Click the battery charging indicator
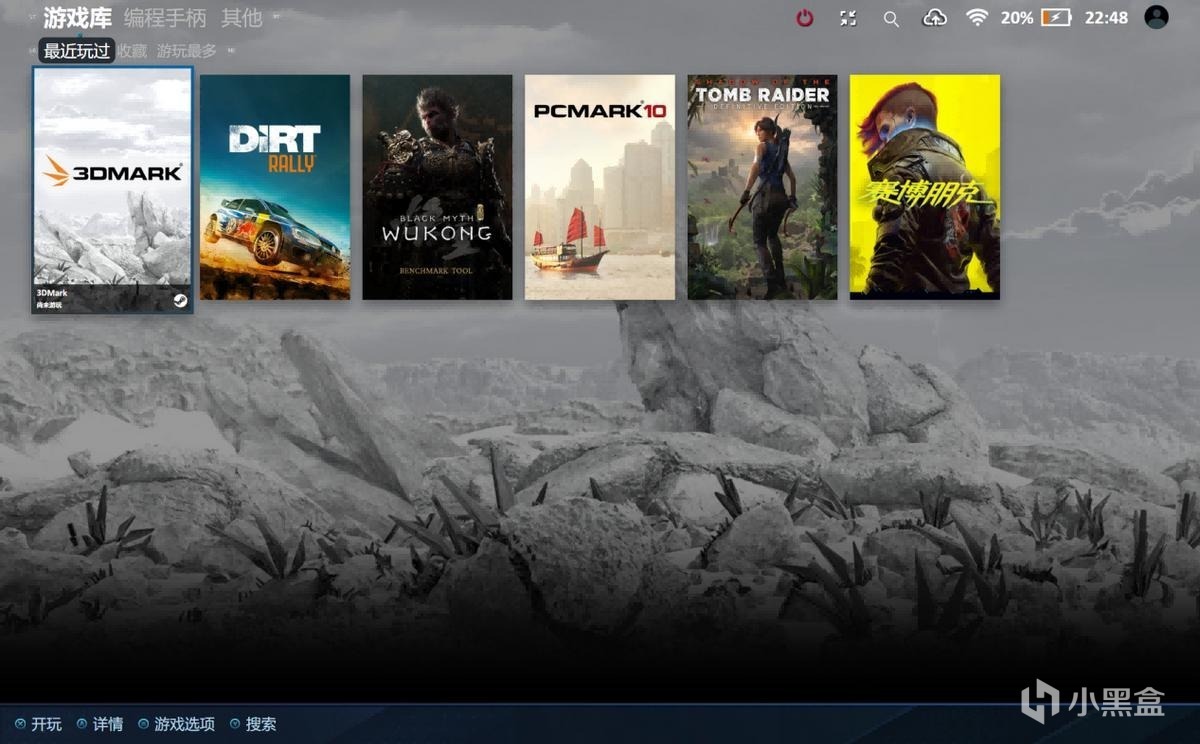1200x744 pixels. [1056, 18]
